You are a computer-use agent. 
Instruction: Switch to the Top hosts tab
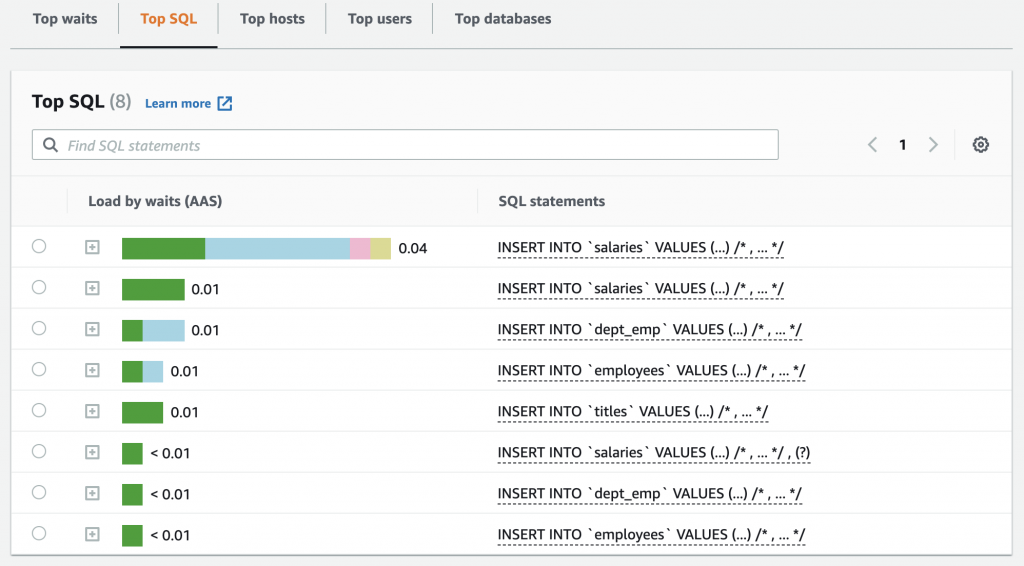(x=272, y=19)
